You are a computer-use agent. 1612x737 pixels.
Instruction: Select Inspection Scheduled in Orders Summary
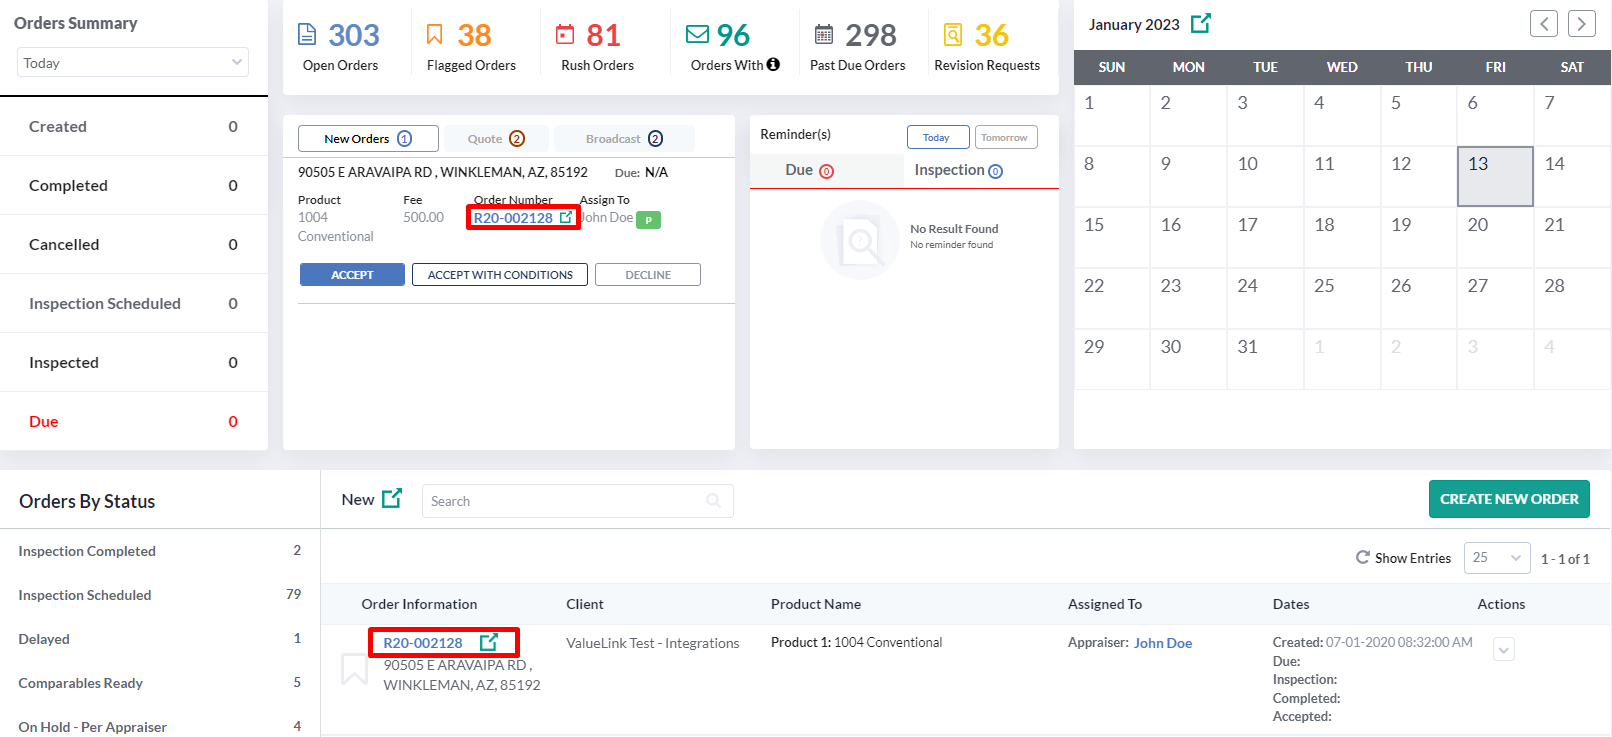coord(134,304)
